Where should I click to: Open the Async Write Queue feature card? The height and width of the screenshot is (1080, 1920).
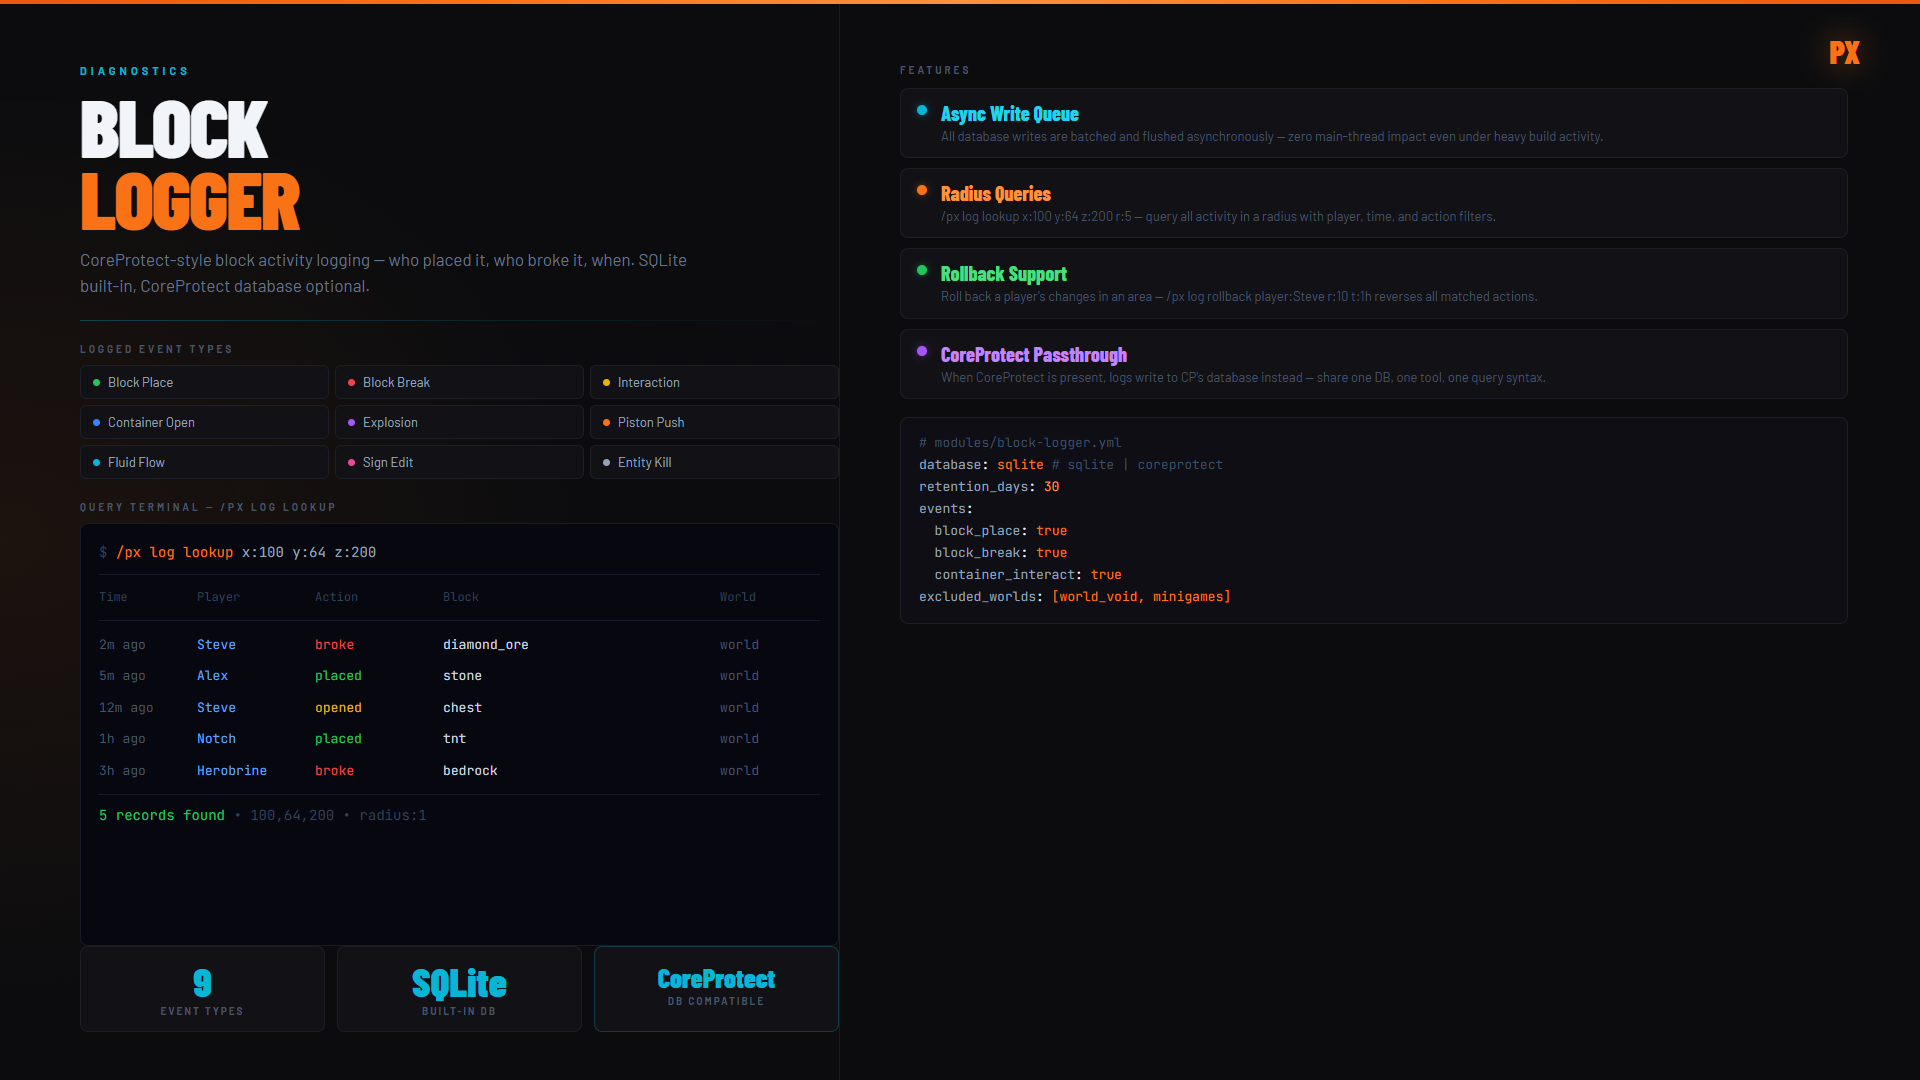pos(1373,123)
